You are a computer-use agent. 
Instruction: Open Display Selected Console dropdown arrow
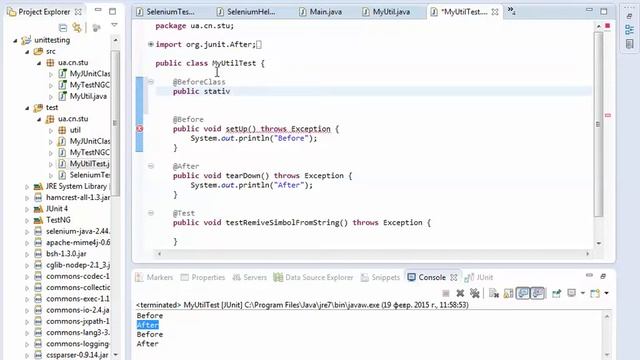tap(582, 293)
